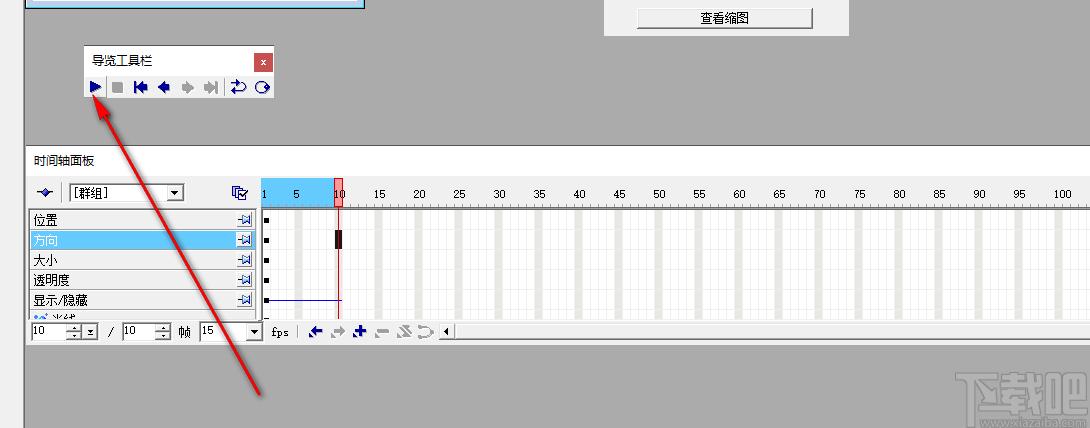Open the 群组 object dropdown
Image resolution: width=1090 pixels, height=428 pixels.
pos(175,192)
